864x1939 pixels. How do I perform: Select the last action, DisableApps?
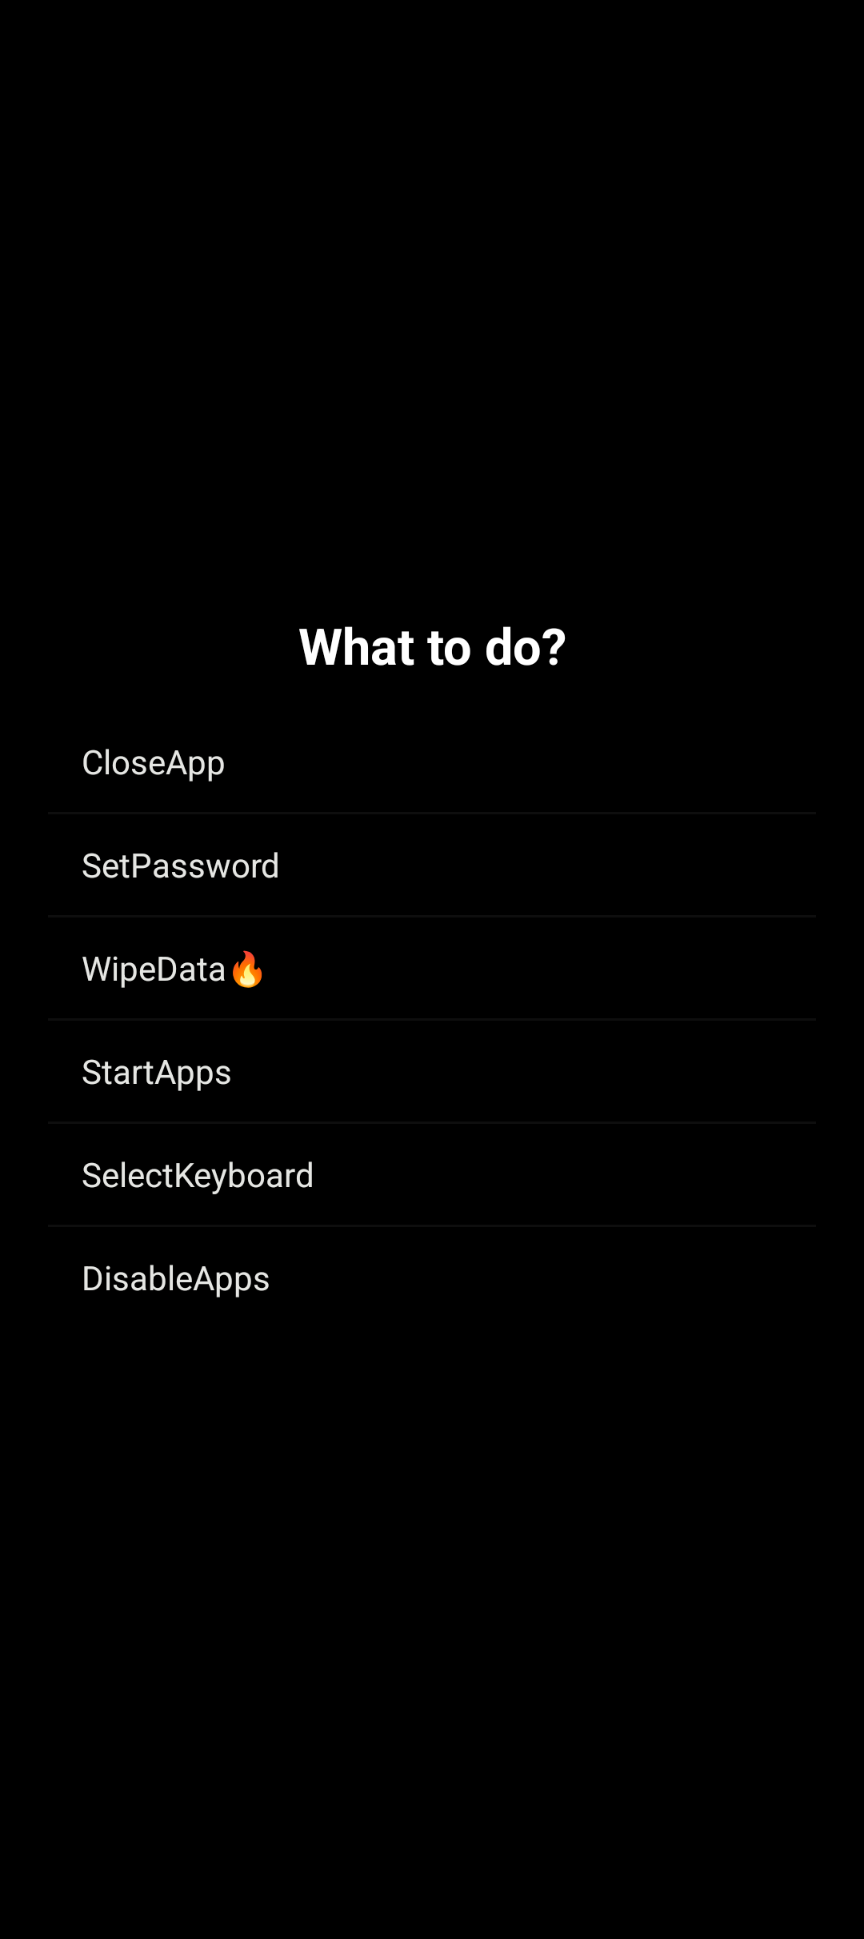[x=175, y=1278]
